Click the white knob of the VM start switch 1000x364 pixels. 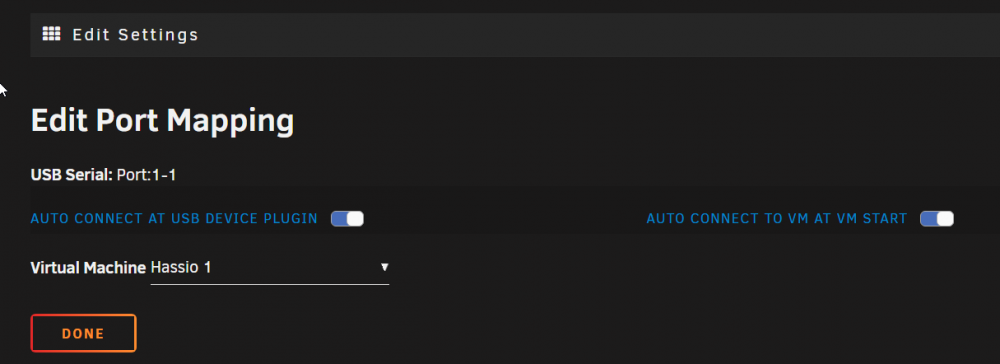click(945, 219)
